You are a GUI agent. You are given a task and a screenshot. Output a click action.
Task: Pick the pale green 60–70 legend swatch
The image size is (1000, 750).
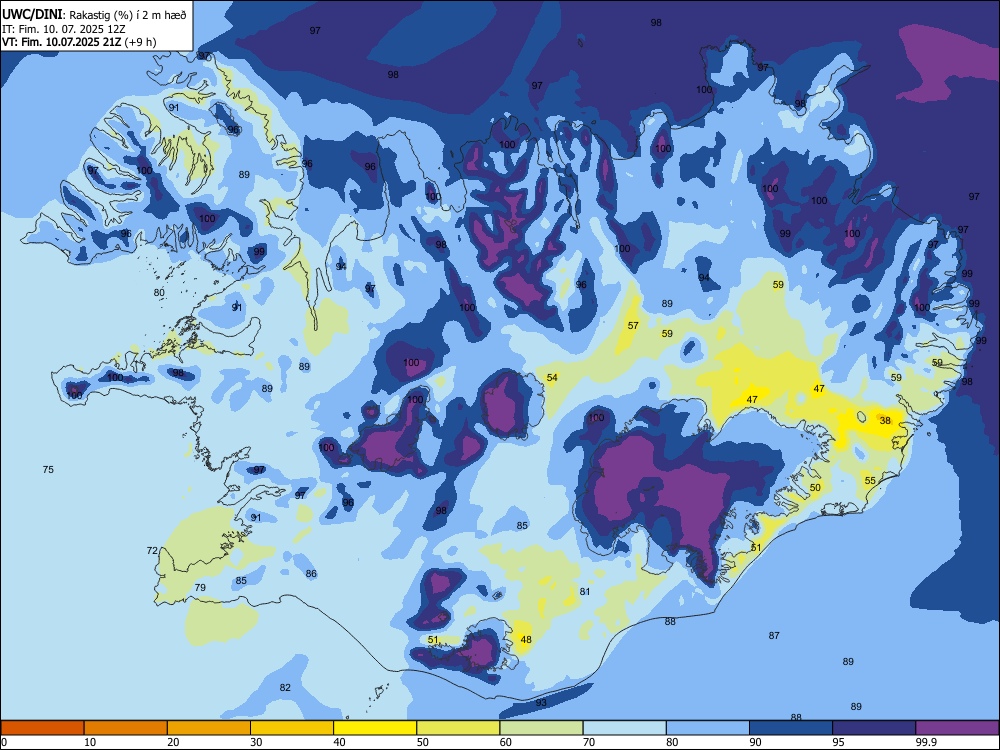click(x=541, y=728)
